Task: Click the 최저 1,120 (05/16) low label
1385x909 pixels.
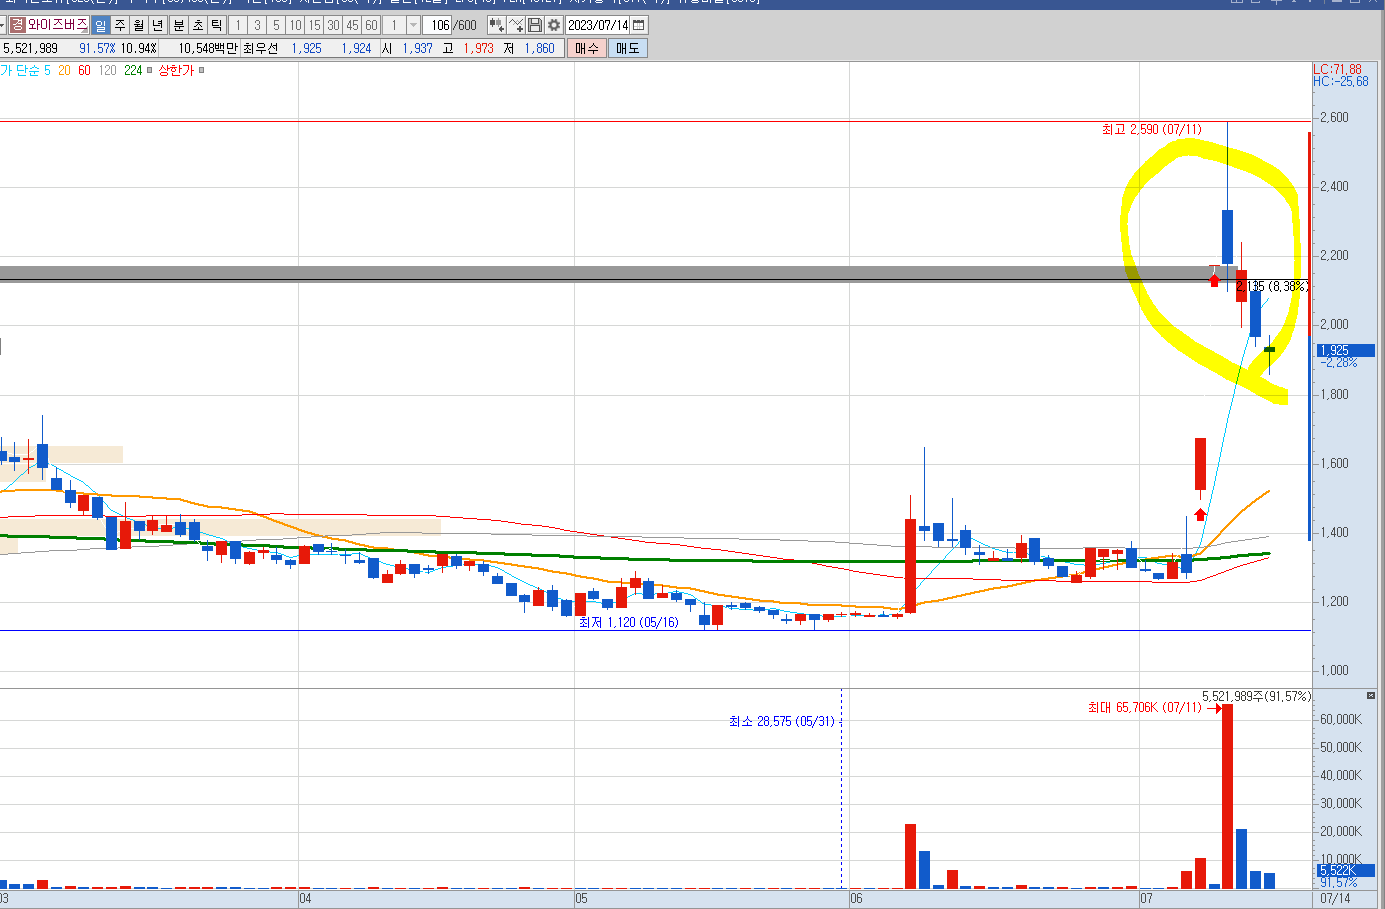Action: point(628,622)
